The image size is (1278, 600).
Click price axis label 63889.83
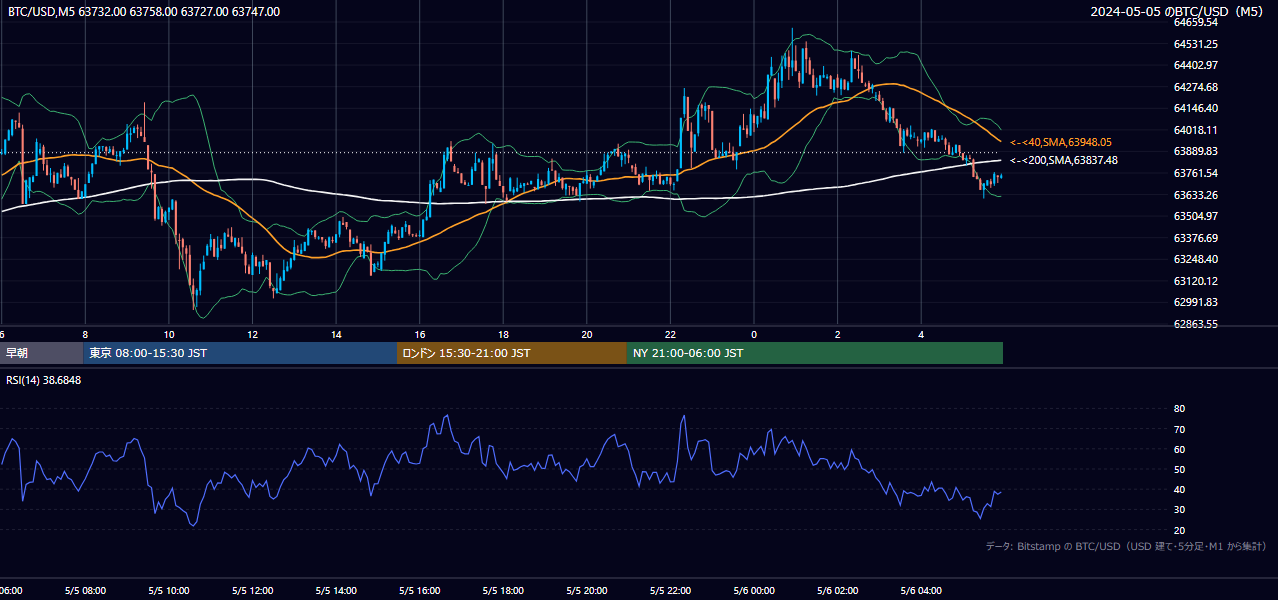coord(1195,151)
